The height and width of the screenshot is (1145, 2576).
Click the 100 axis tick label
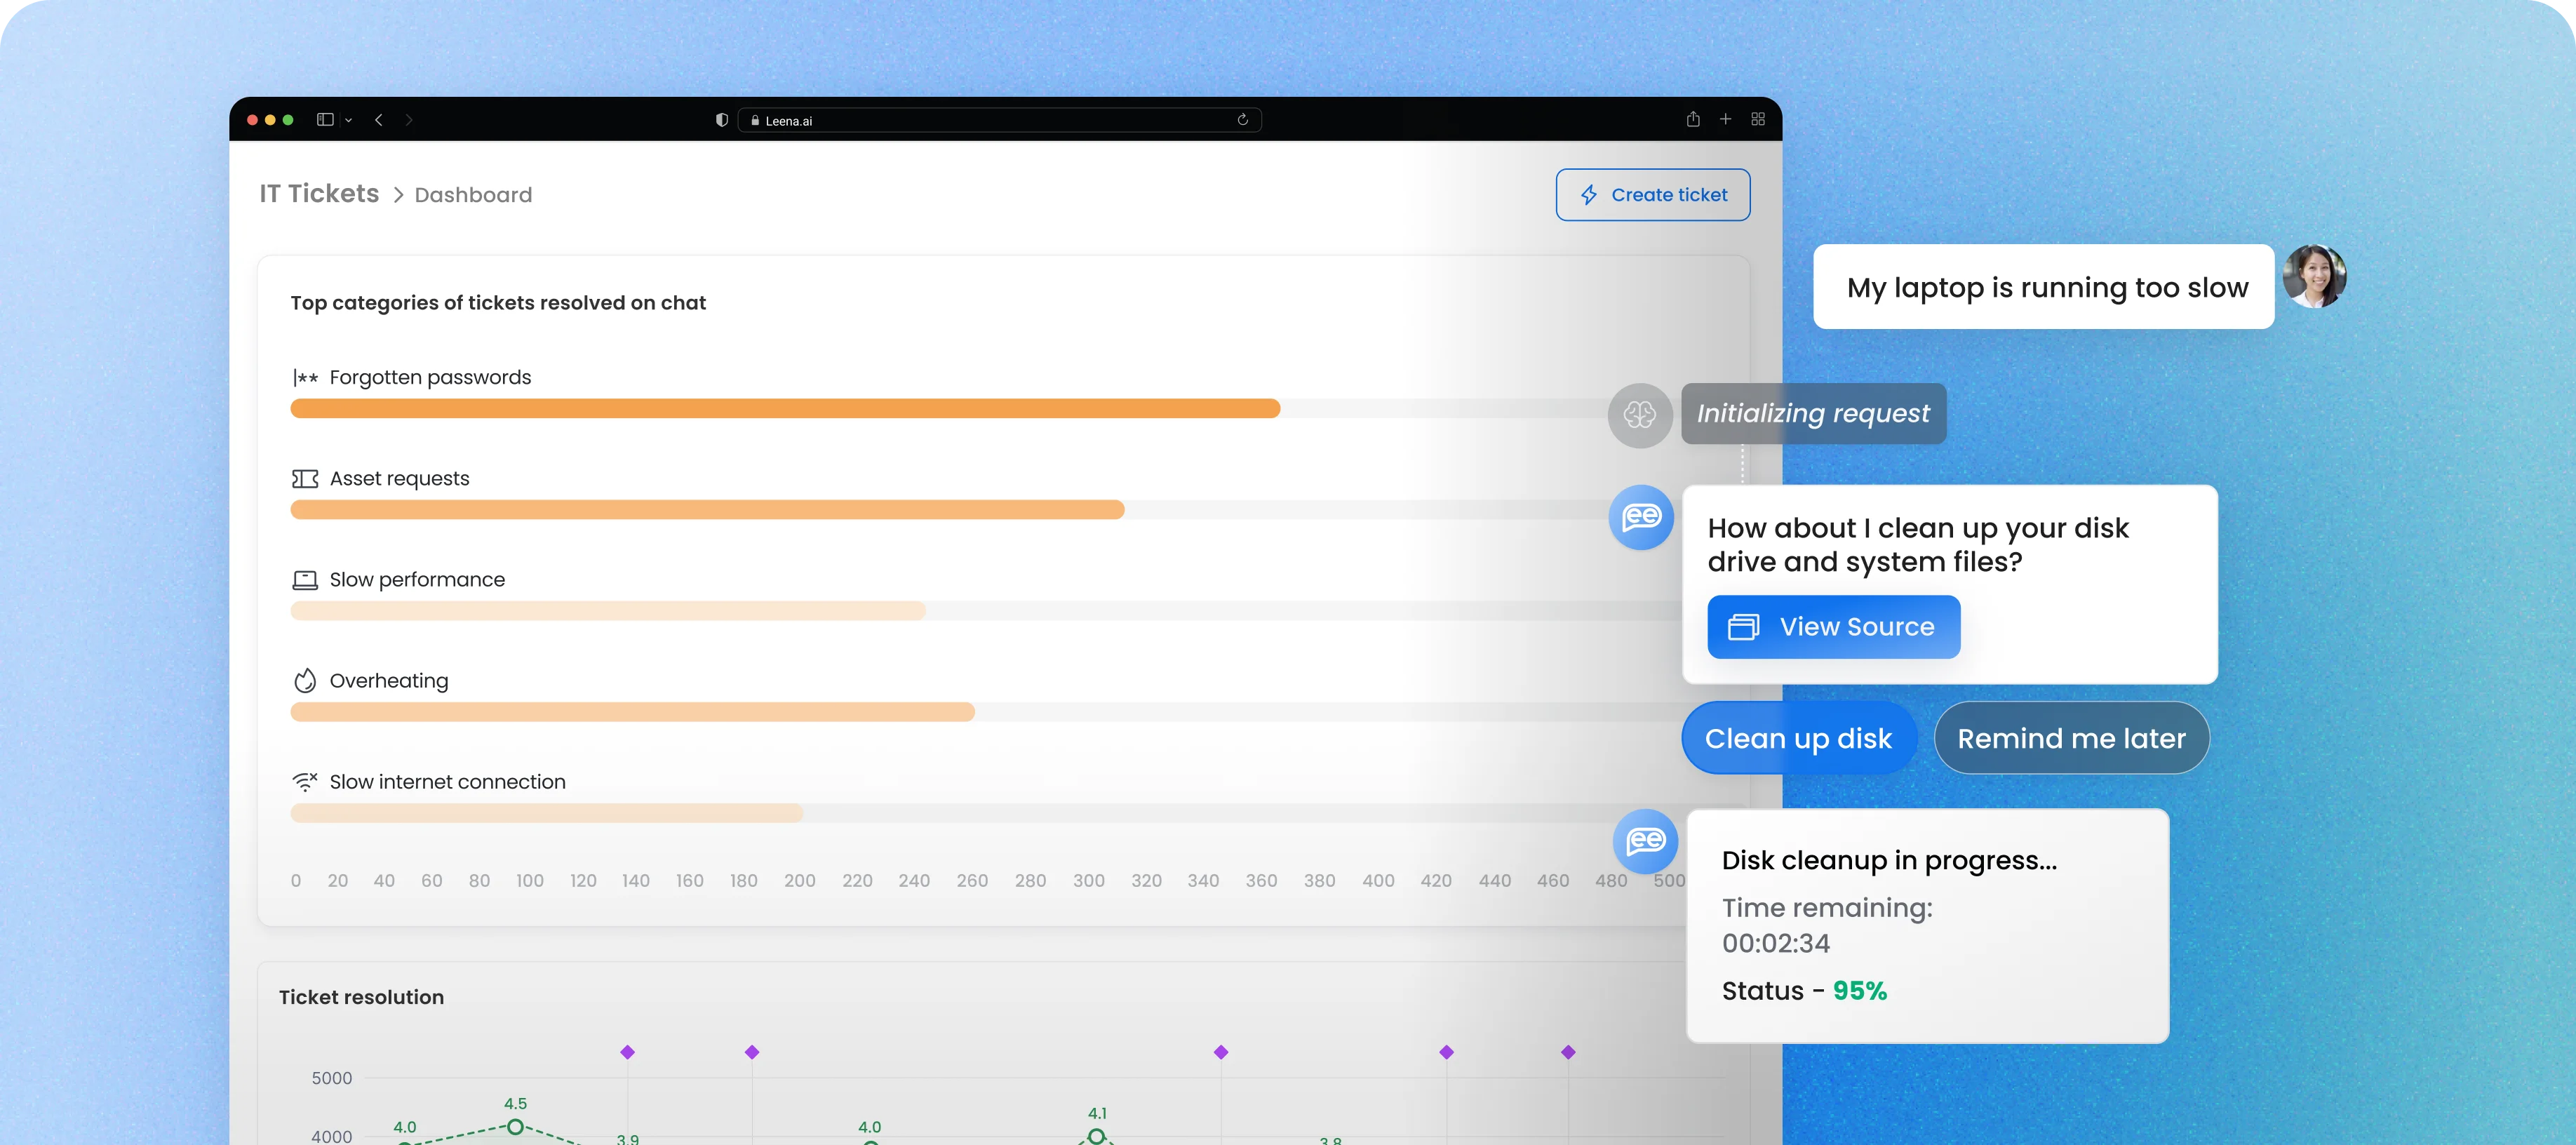tap(529, 881)
